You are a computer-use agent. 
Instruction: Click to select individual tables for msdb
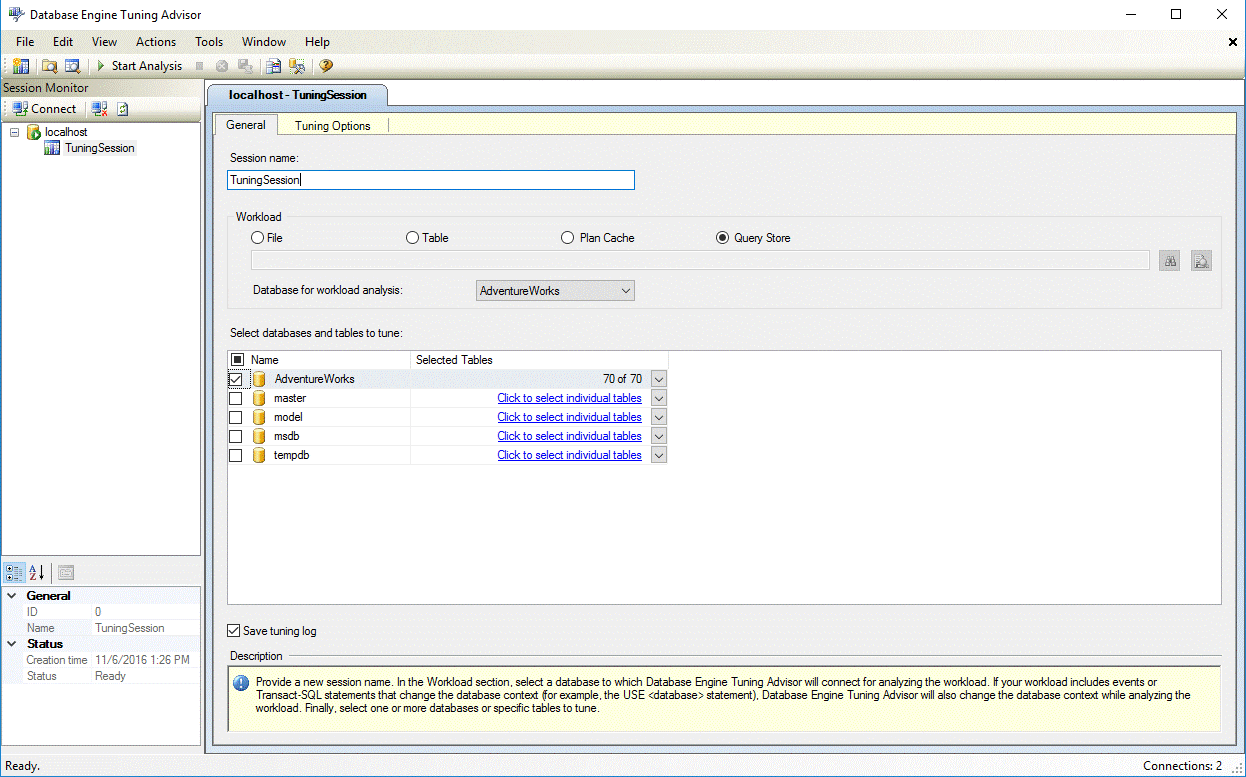[x=569, y=435]
